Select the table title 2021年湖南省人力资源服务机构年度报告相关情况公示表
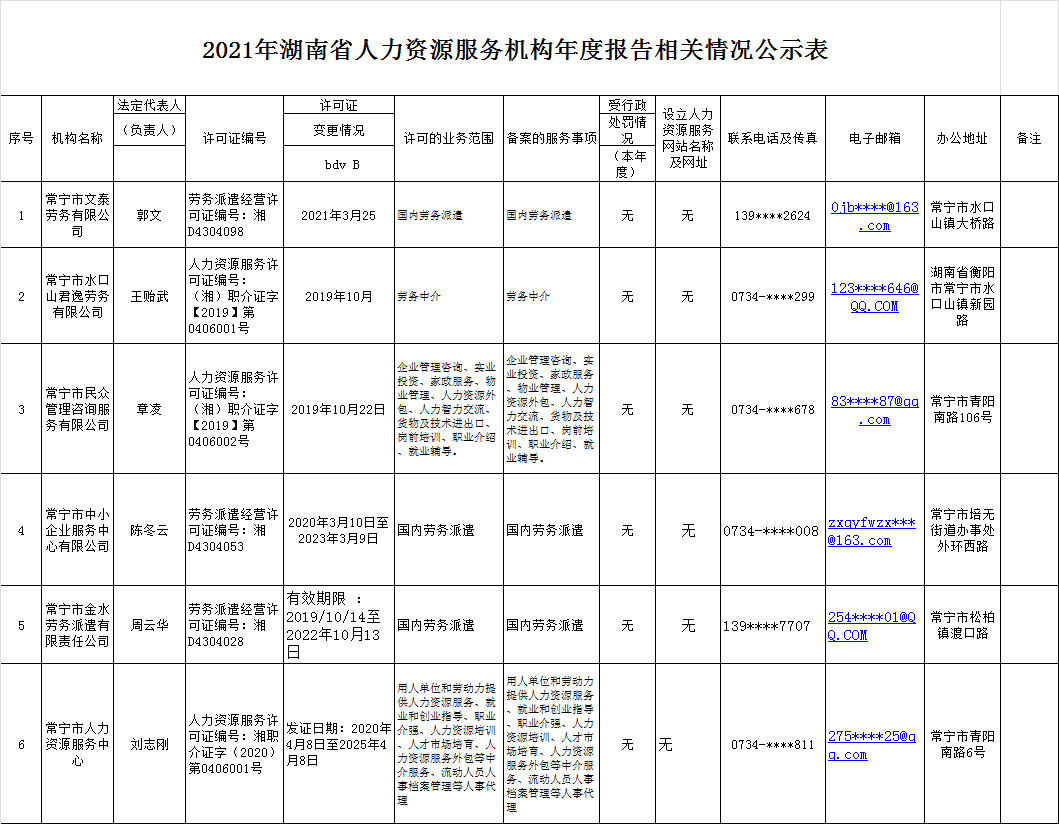This screenshot has width=1059, height=824. (x=515, y=50)
